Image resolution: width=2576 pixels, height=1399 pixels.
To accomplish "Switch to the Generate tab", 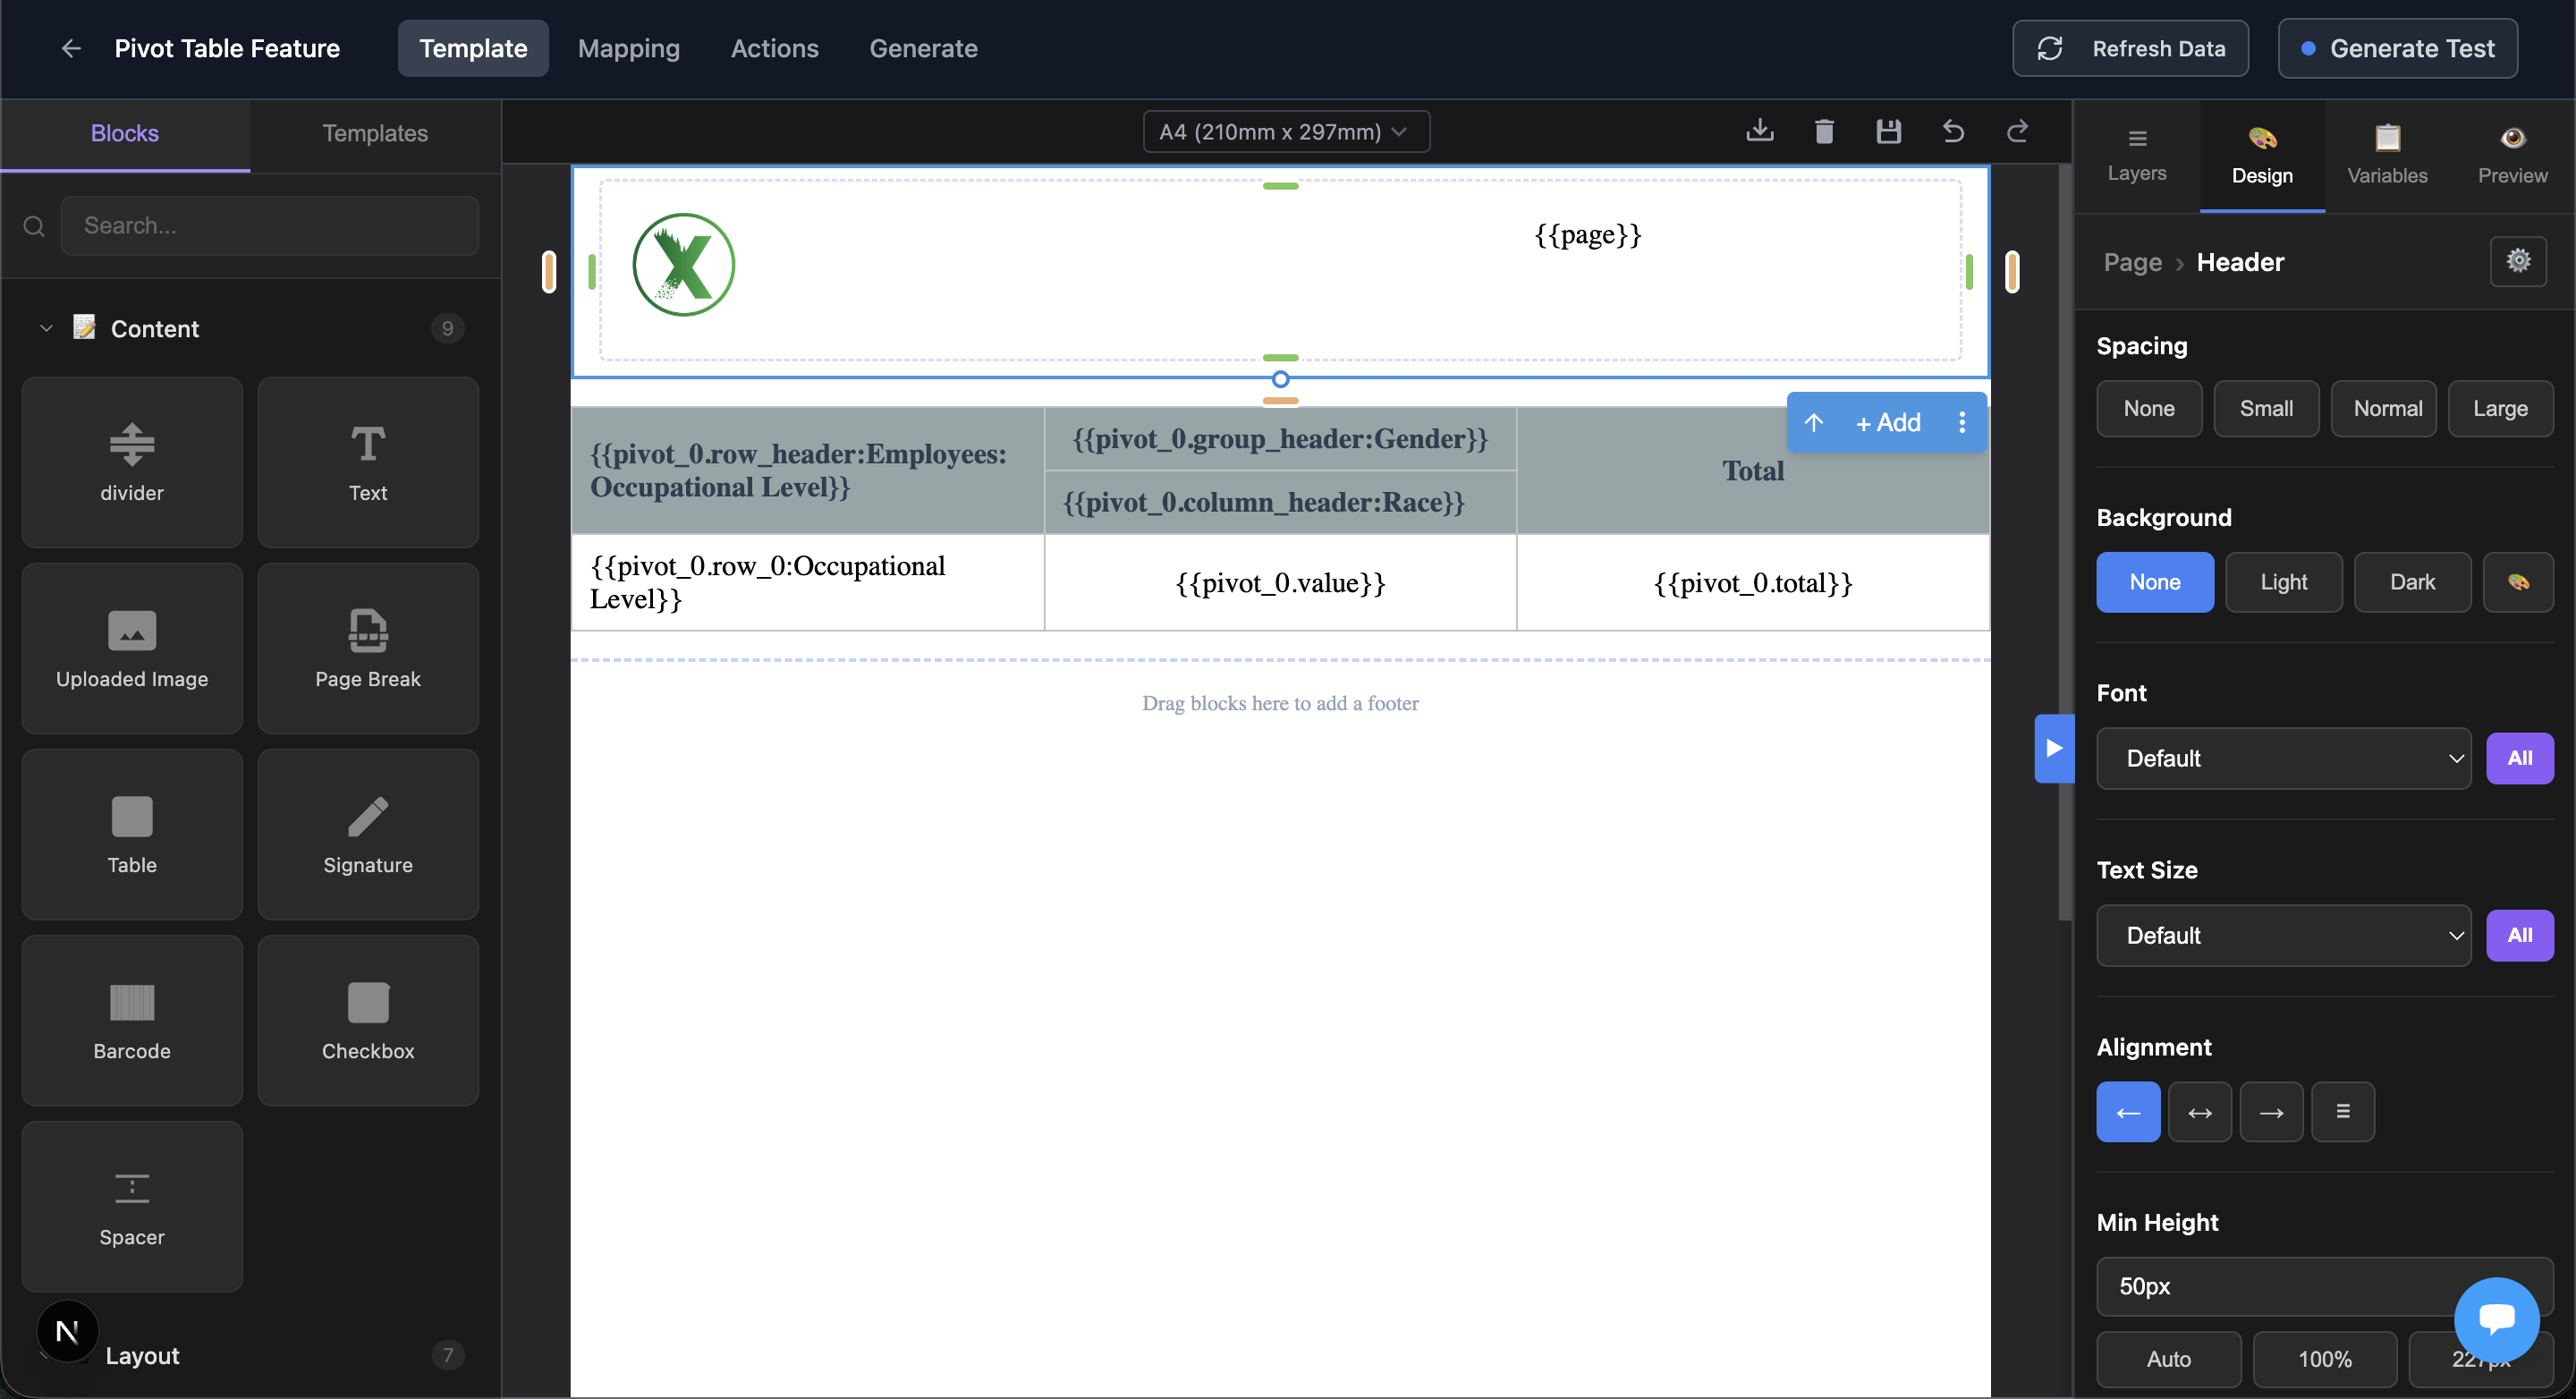I will (x=923, y=48).
